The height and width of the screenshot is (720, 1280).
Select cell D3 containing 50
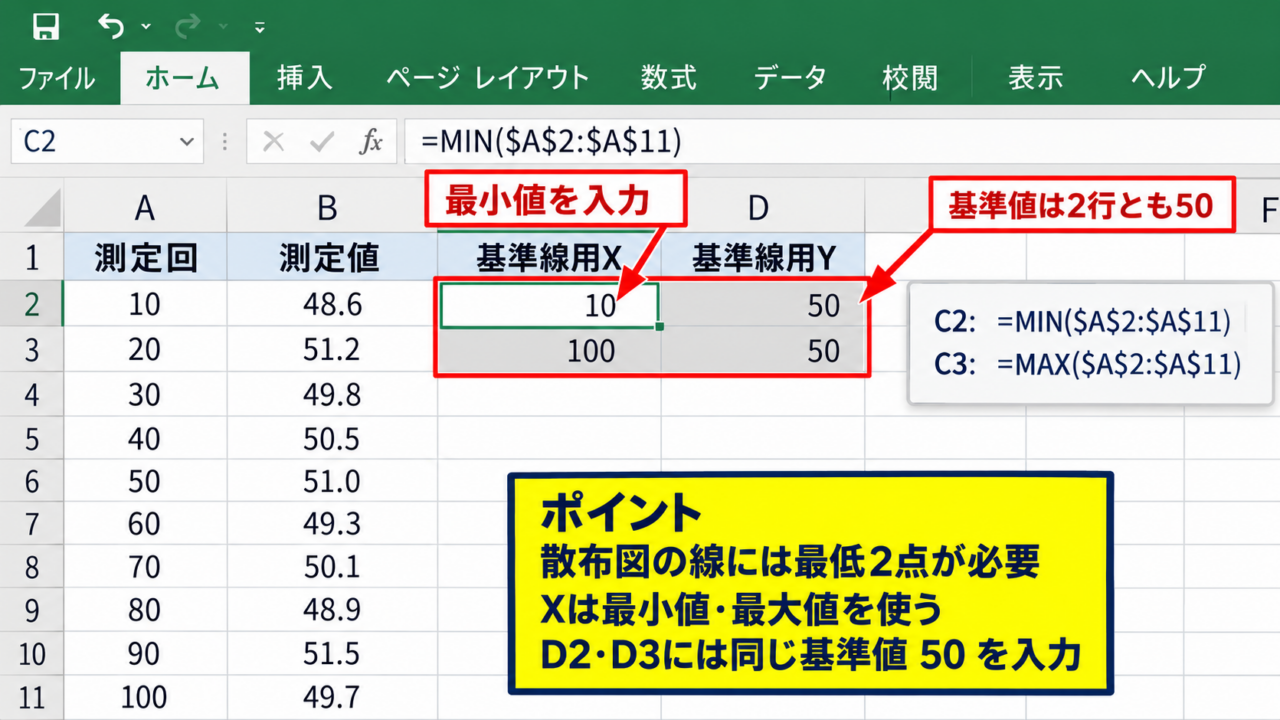tap(764, 351)
